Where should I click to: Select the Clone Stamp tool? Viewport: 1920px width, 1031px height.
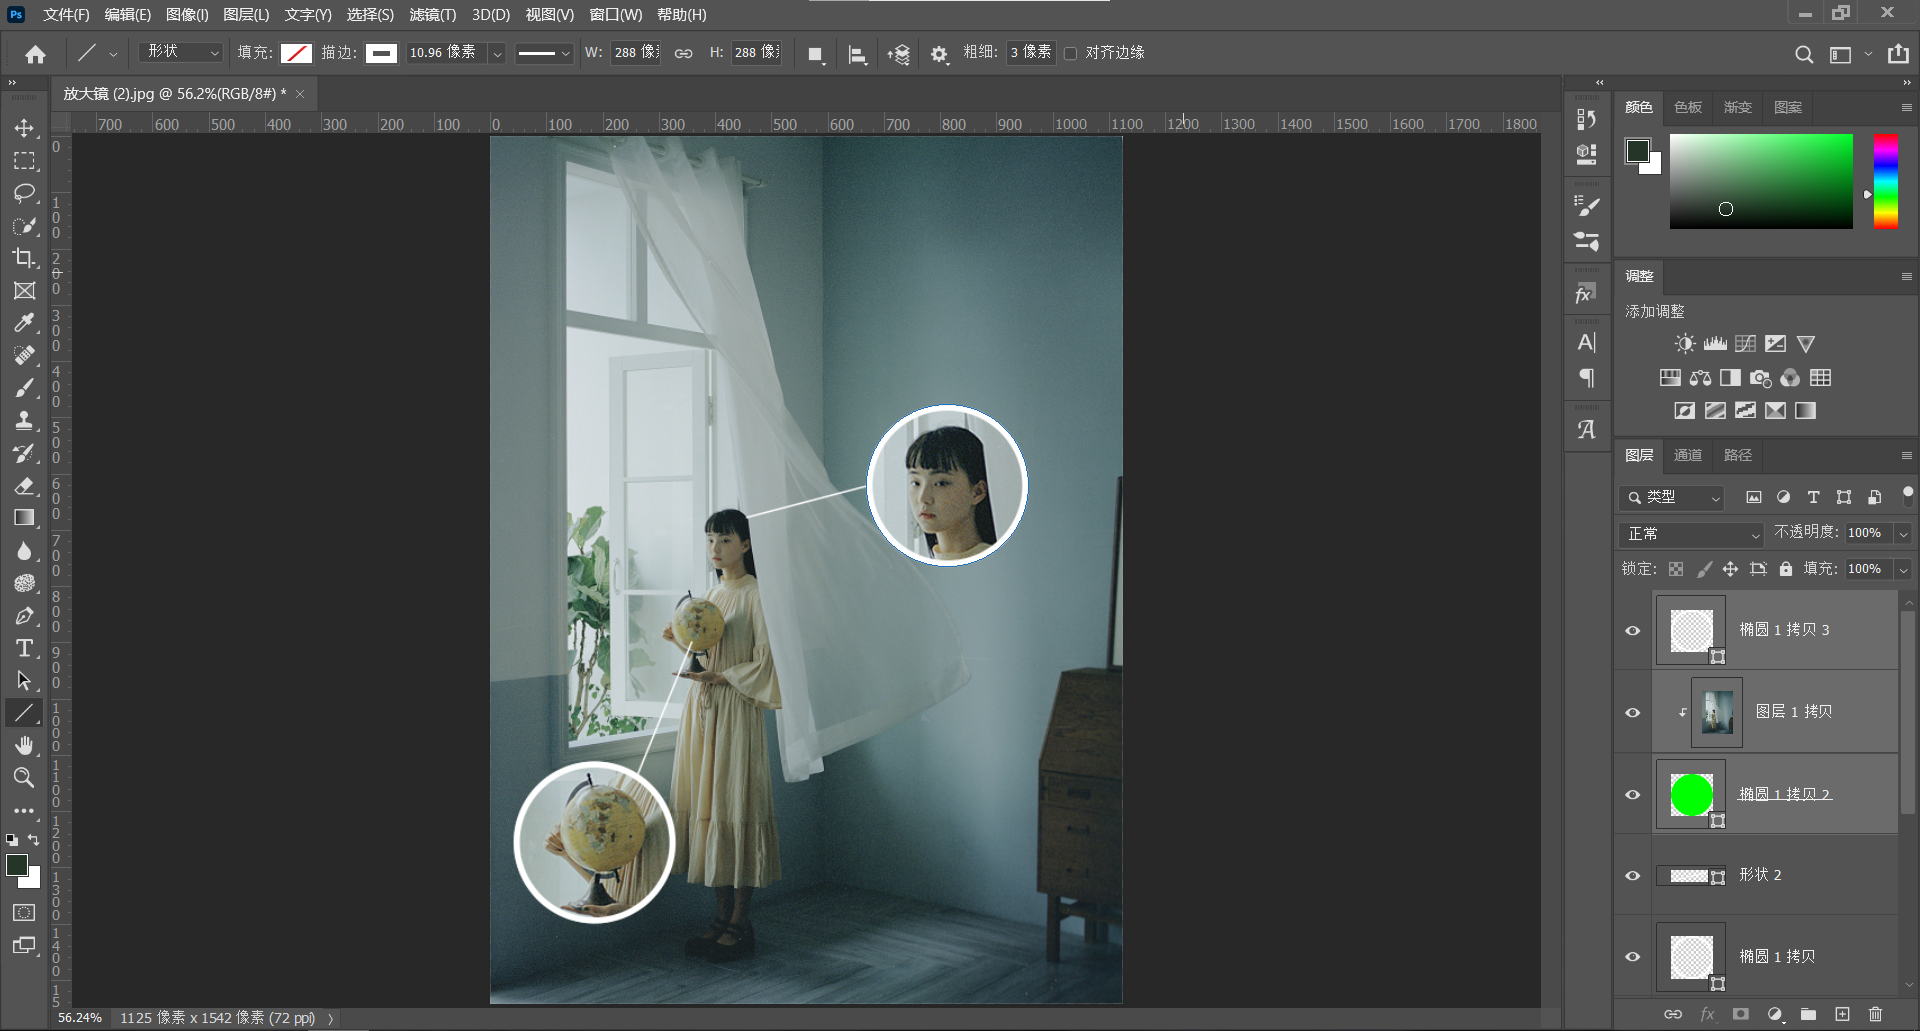(24, 420)
